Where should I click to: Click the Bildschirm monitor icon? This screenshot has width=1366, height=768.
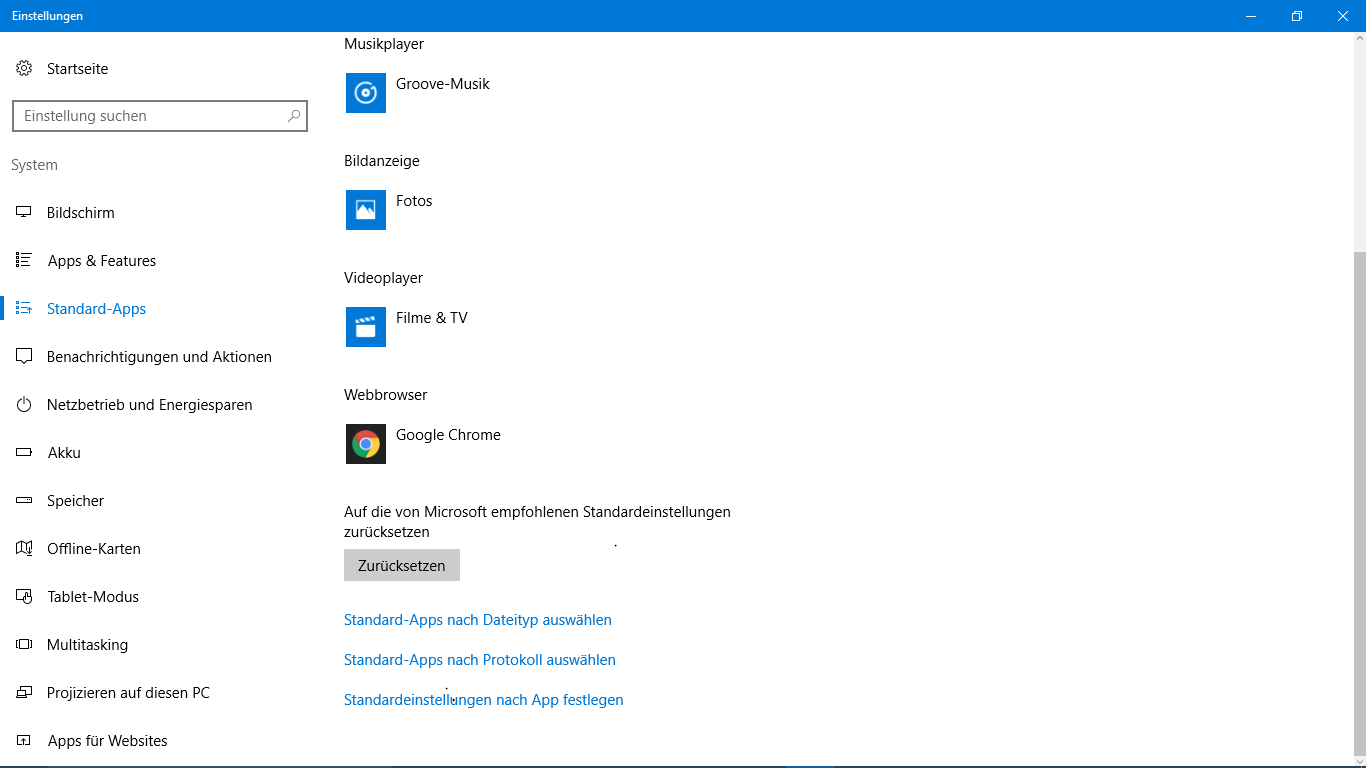point(24,213)
